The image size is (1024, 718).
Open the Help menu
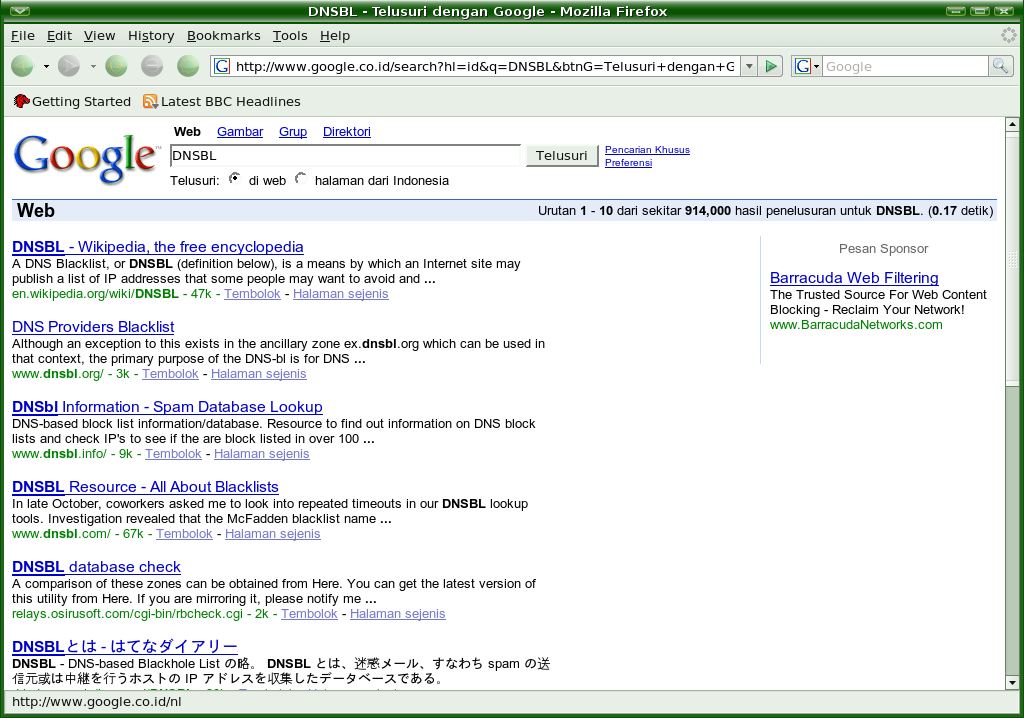click(x=335, y=35)
